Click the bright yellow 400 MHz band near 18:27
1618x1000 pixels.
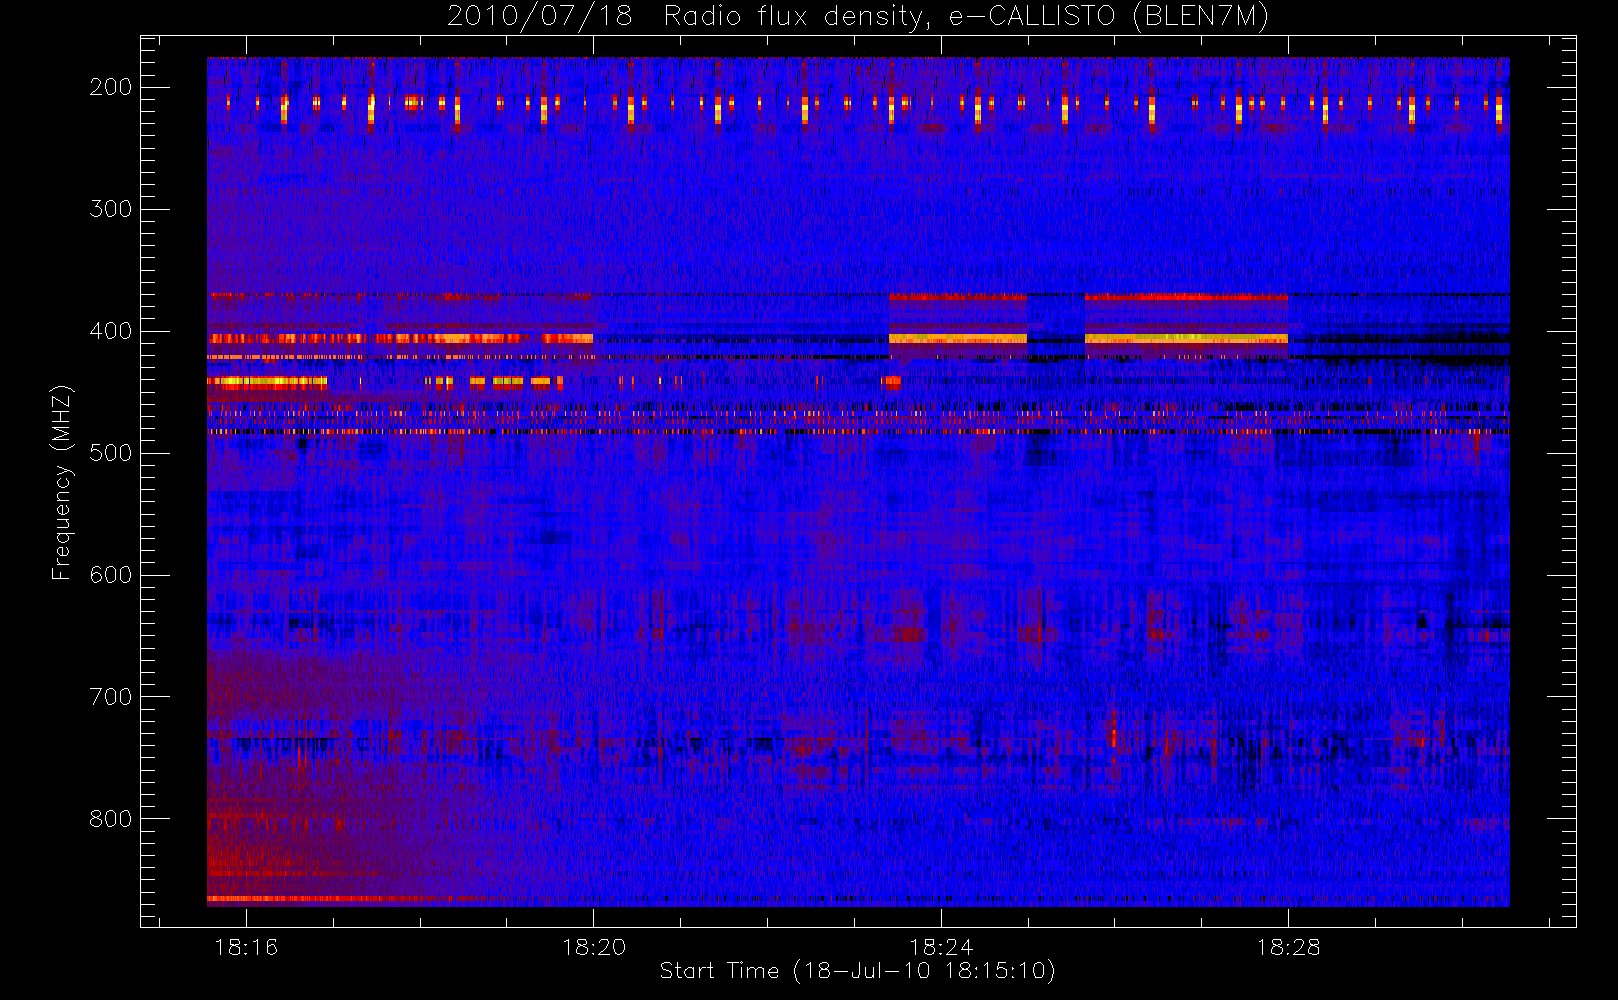click(1186, 339)
